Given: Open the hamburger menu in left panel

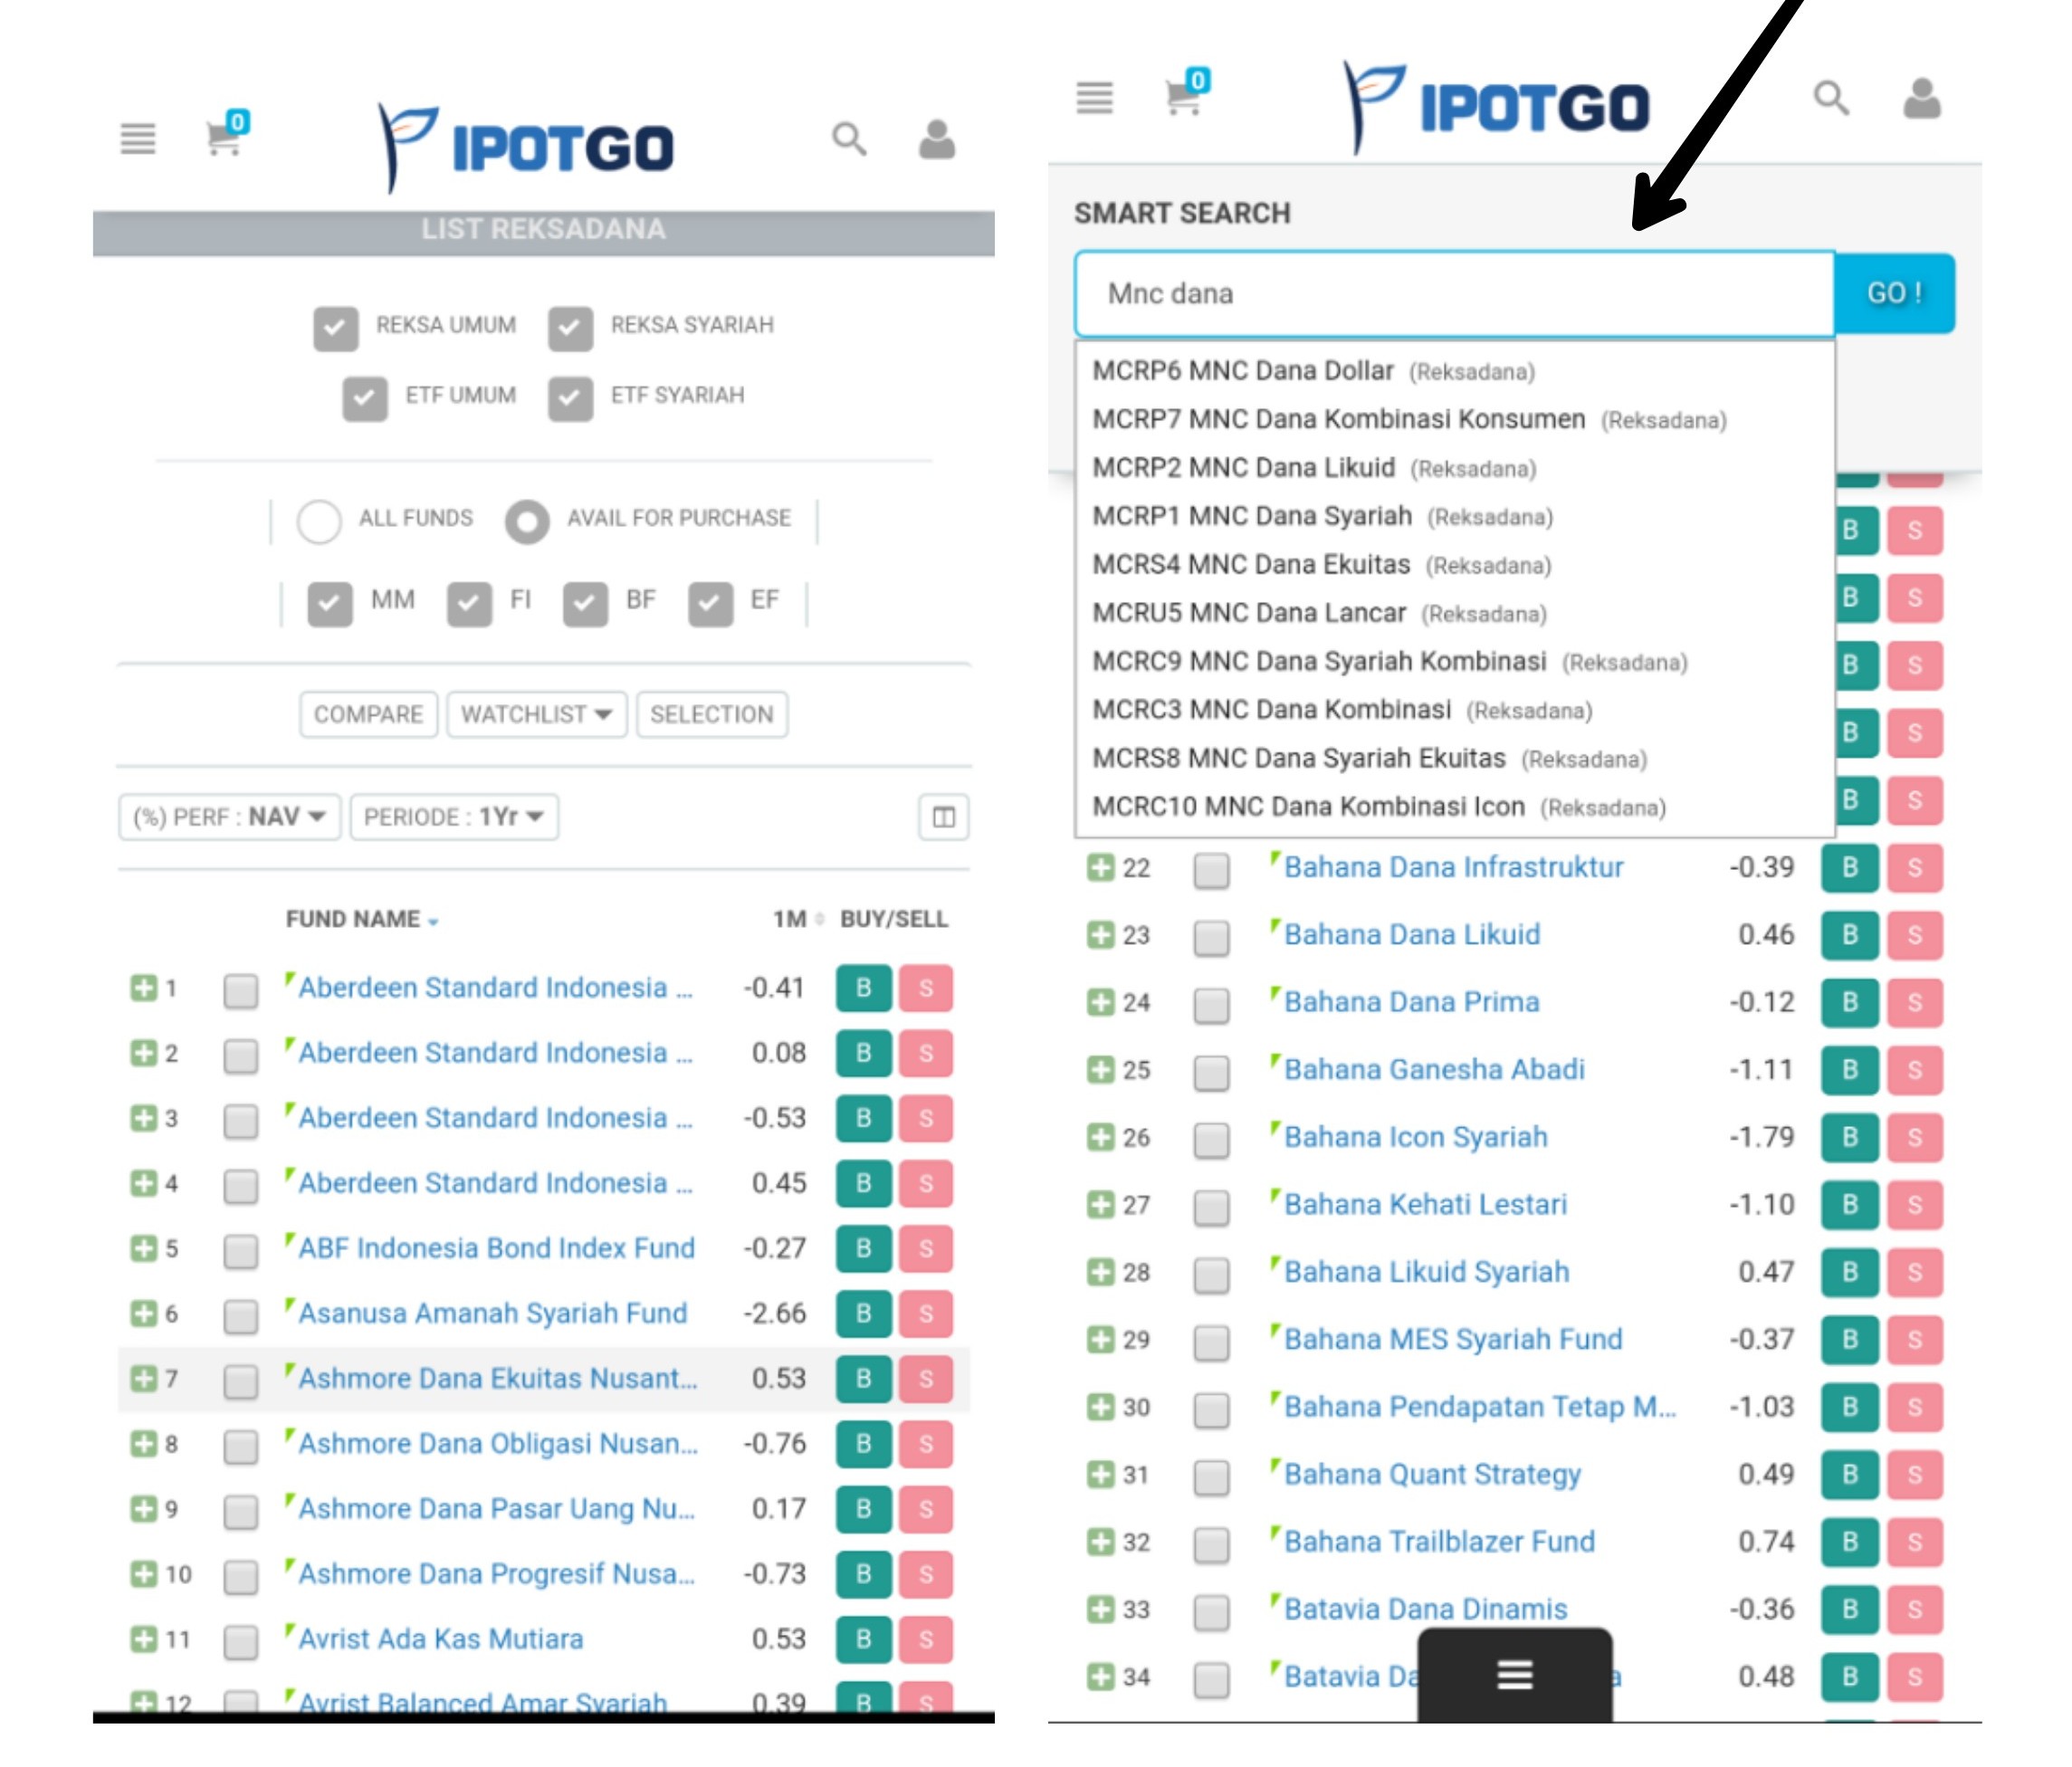Looking at the screenshot, I should click(x=138, y=139).
